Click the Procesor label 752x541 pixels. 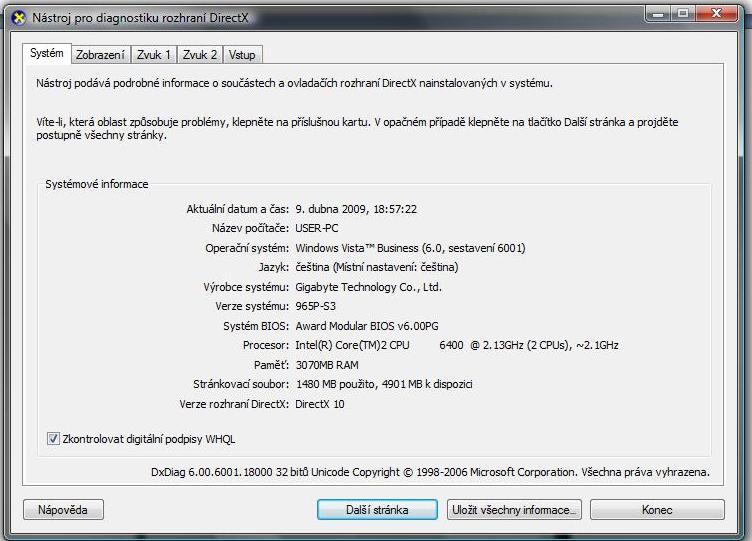point(266,345)
